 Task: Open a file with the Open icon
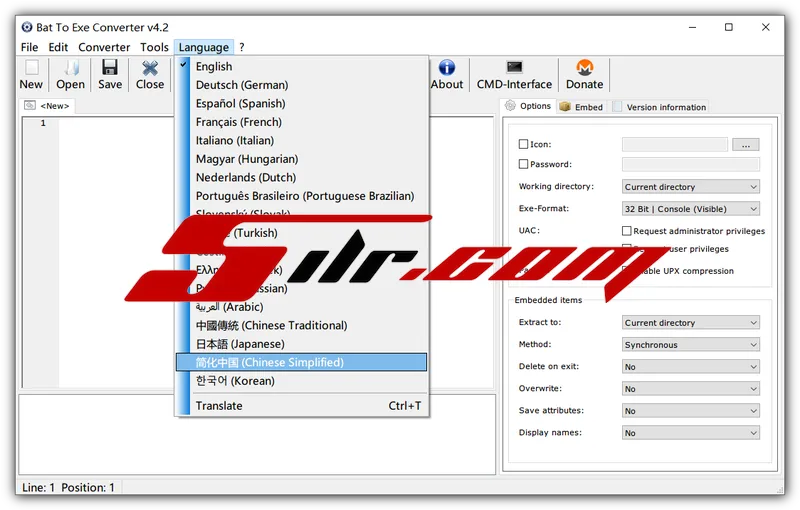(71, 67)
